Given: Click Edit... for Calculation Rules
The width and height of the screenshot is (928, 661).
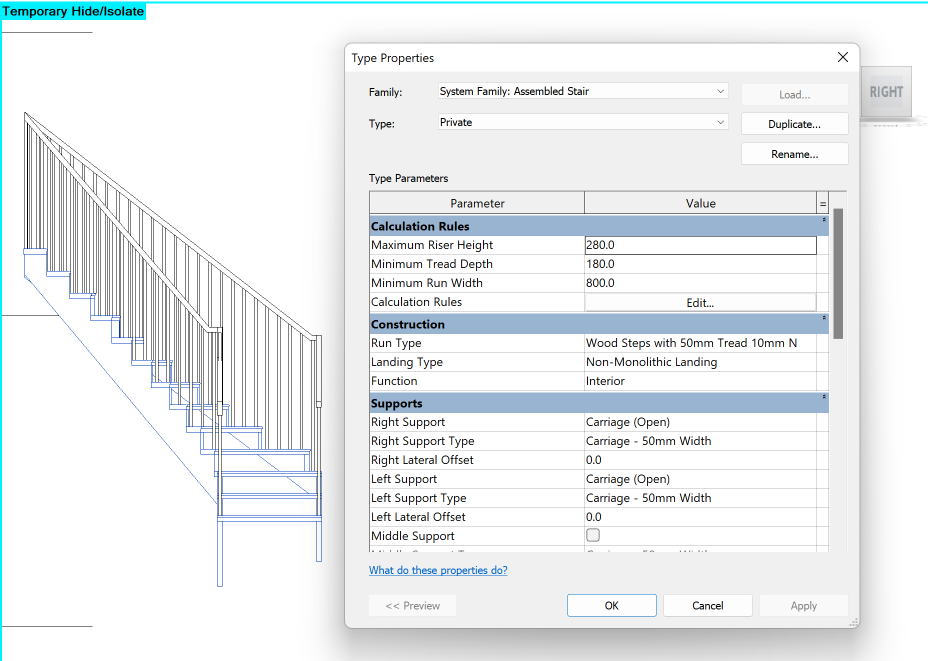Looking at the screenshot, I should pyautogui.click(x=701, y=302).
